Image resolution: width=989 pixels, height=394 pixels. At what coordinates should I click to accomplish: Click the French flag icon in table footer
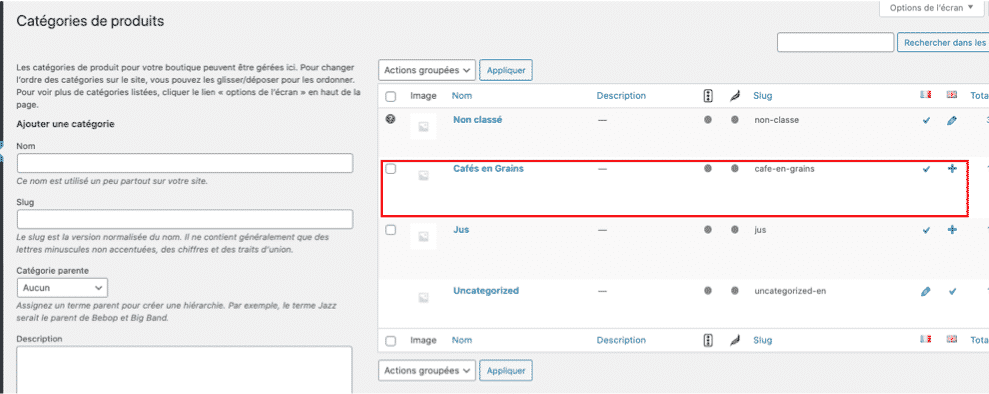point(925,339)
